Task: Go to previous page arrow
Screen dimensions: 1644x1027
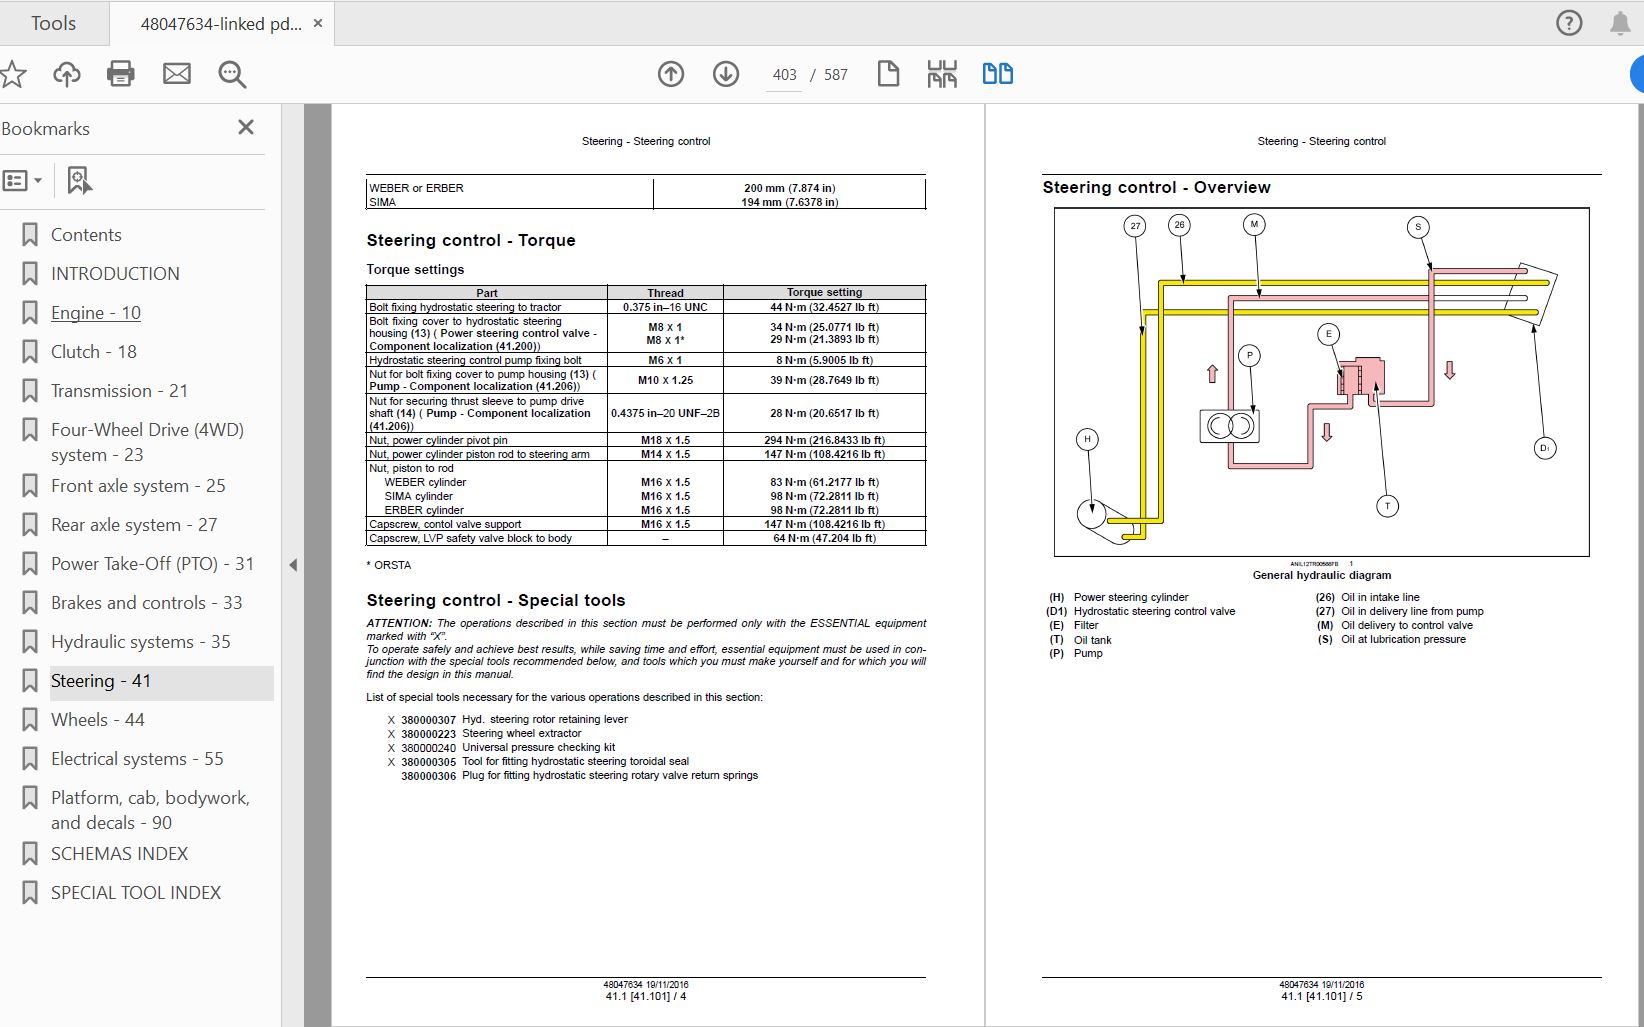Action: pos(671,74)
